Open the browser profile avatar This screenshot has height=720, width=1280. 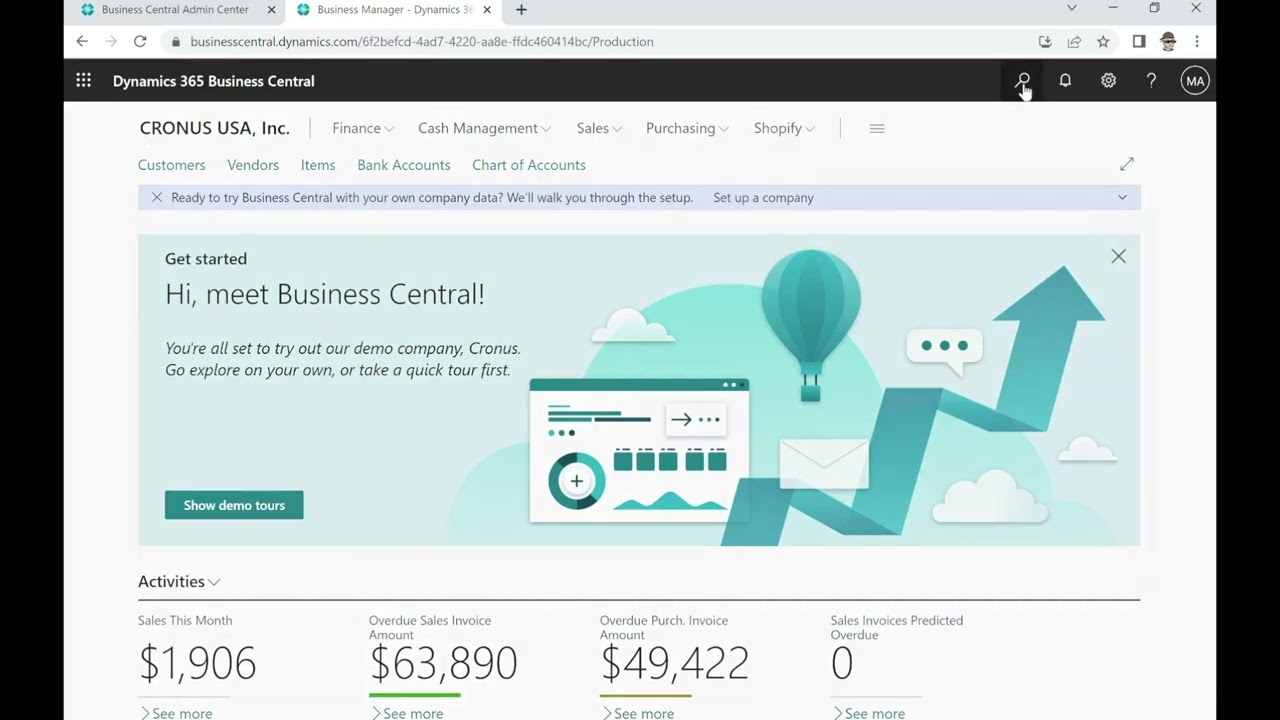1168,41
